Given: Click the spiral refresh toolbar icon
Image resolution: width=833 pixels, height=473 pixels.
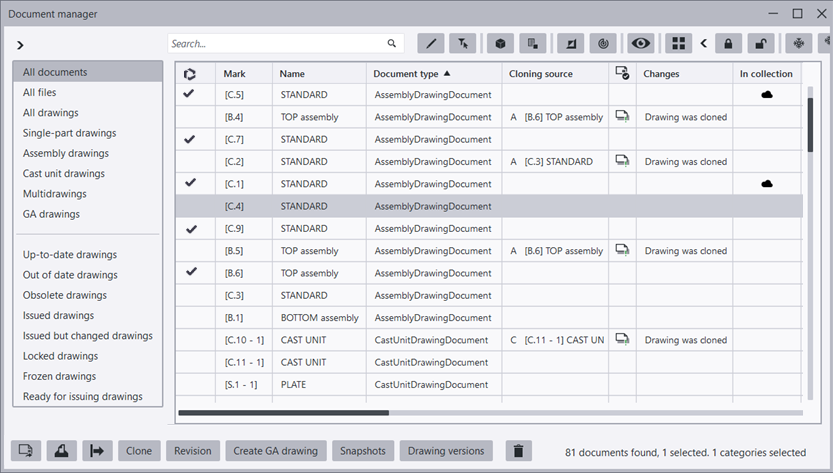Looking at the screenshot, I should coord(603,44).
